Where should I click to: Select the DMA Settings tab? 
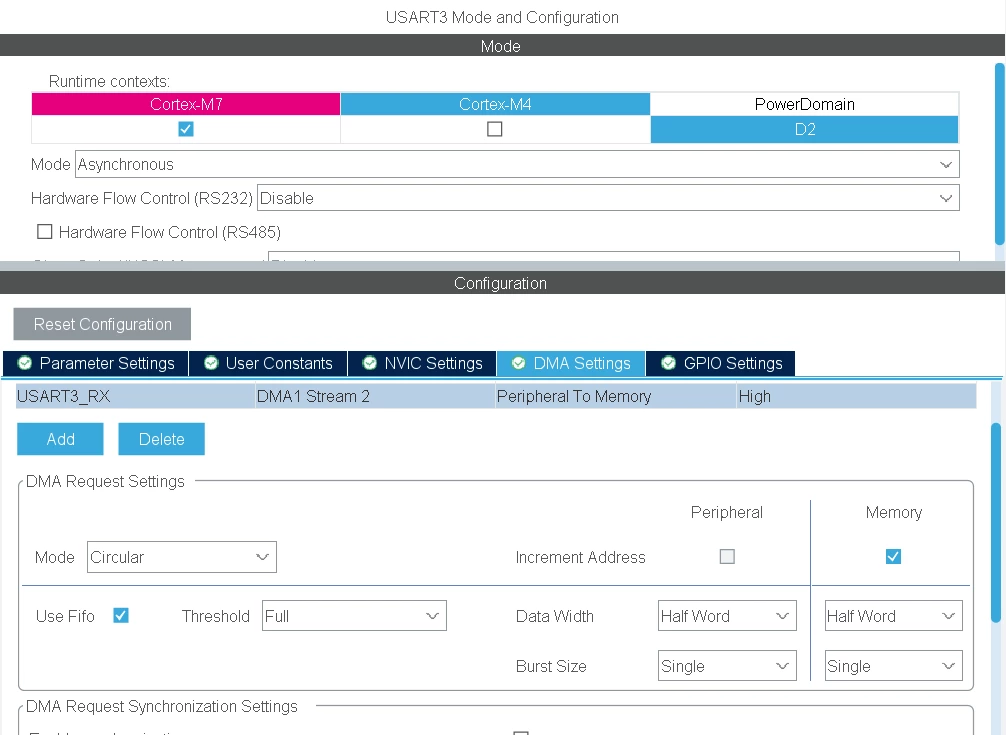click(x=571, y=363)
